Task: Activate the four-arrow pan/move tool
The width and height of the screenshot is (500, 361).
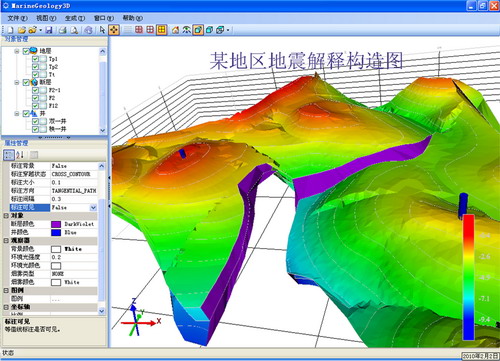Action: [x=114, y=30]
